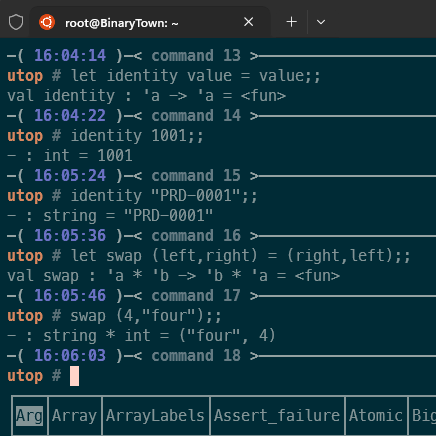Click the Ubuntu logo on the tab
The width and height of the screenshot is (436, 436).
coord(47,22)
